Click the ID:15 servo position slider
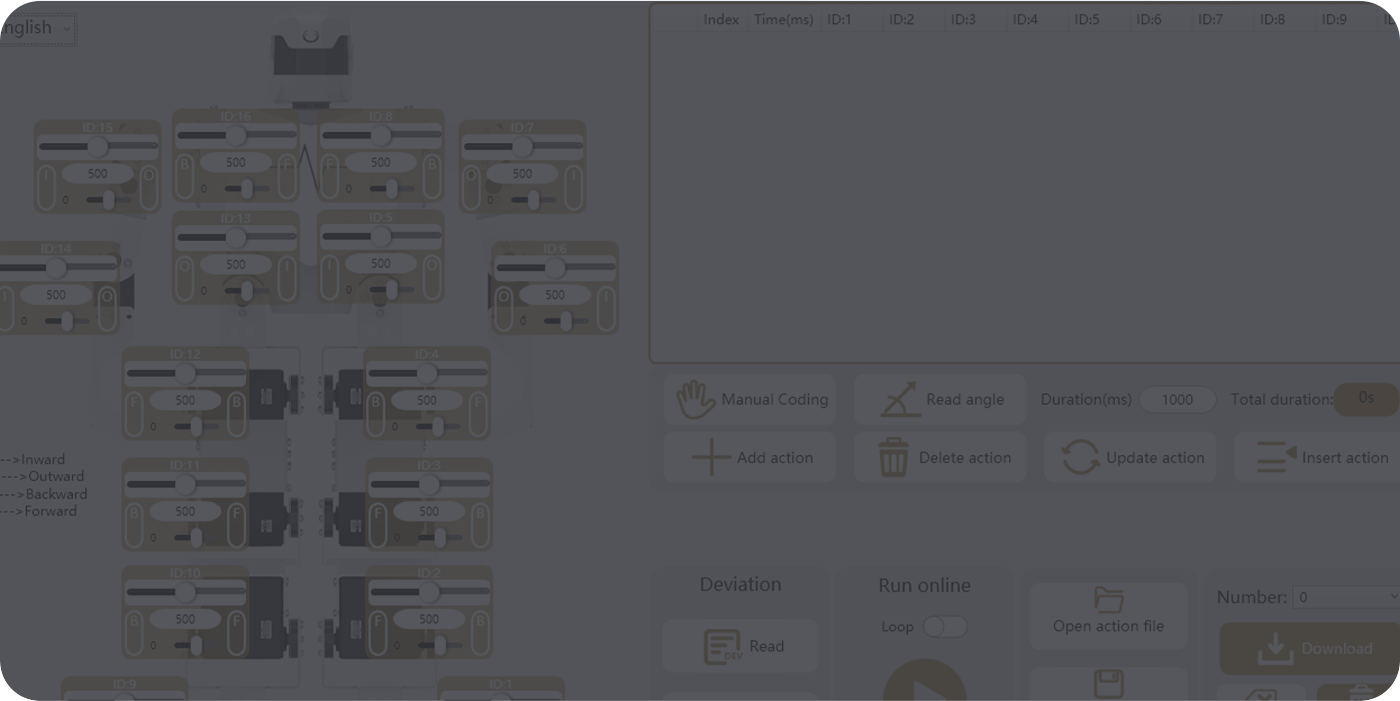 point(98,146)
